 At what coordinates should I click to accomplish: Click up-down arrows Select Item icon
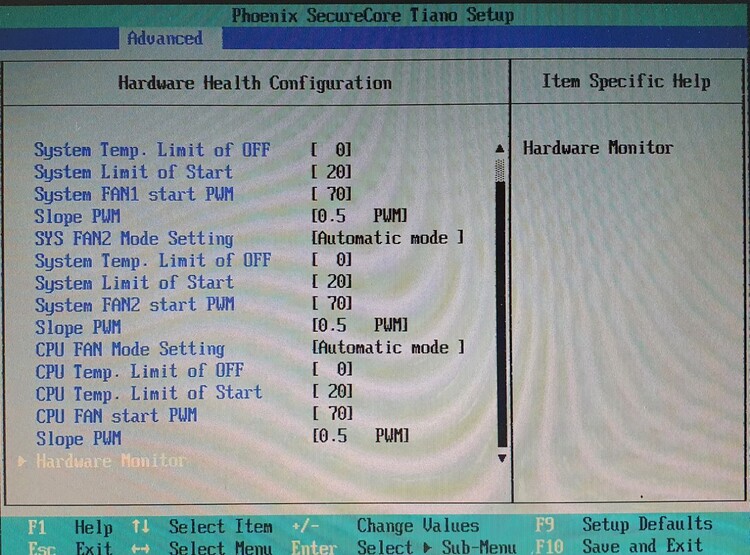tap(141, 527)
